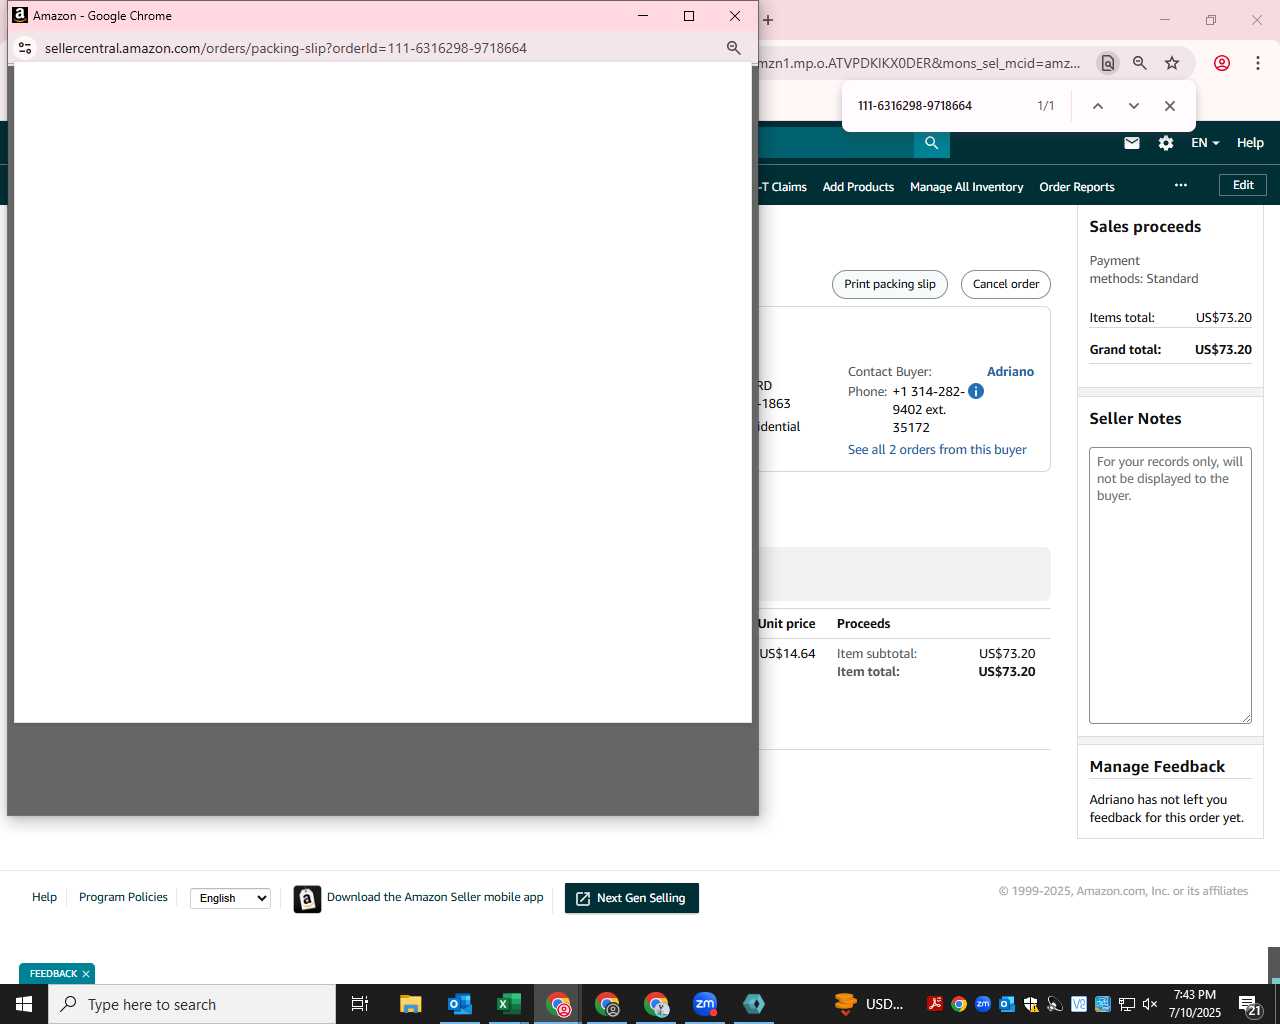
Task: Click the buyer name Adriano link
Action: pyautogui.click(x=1010, y=371)
